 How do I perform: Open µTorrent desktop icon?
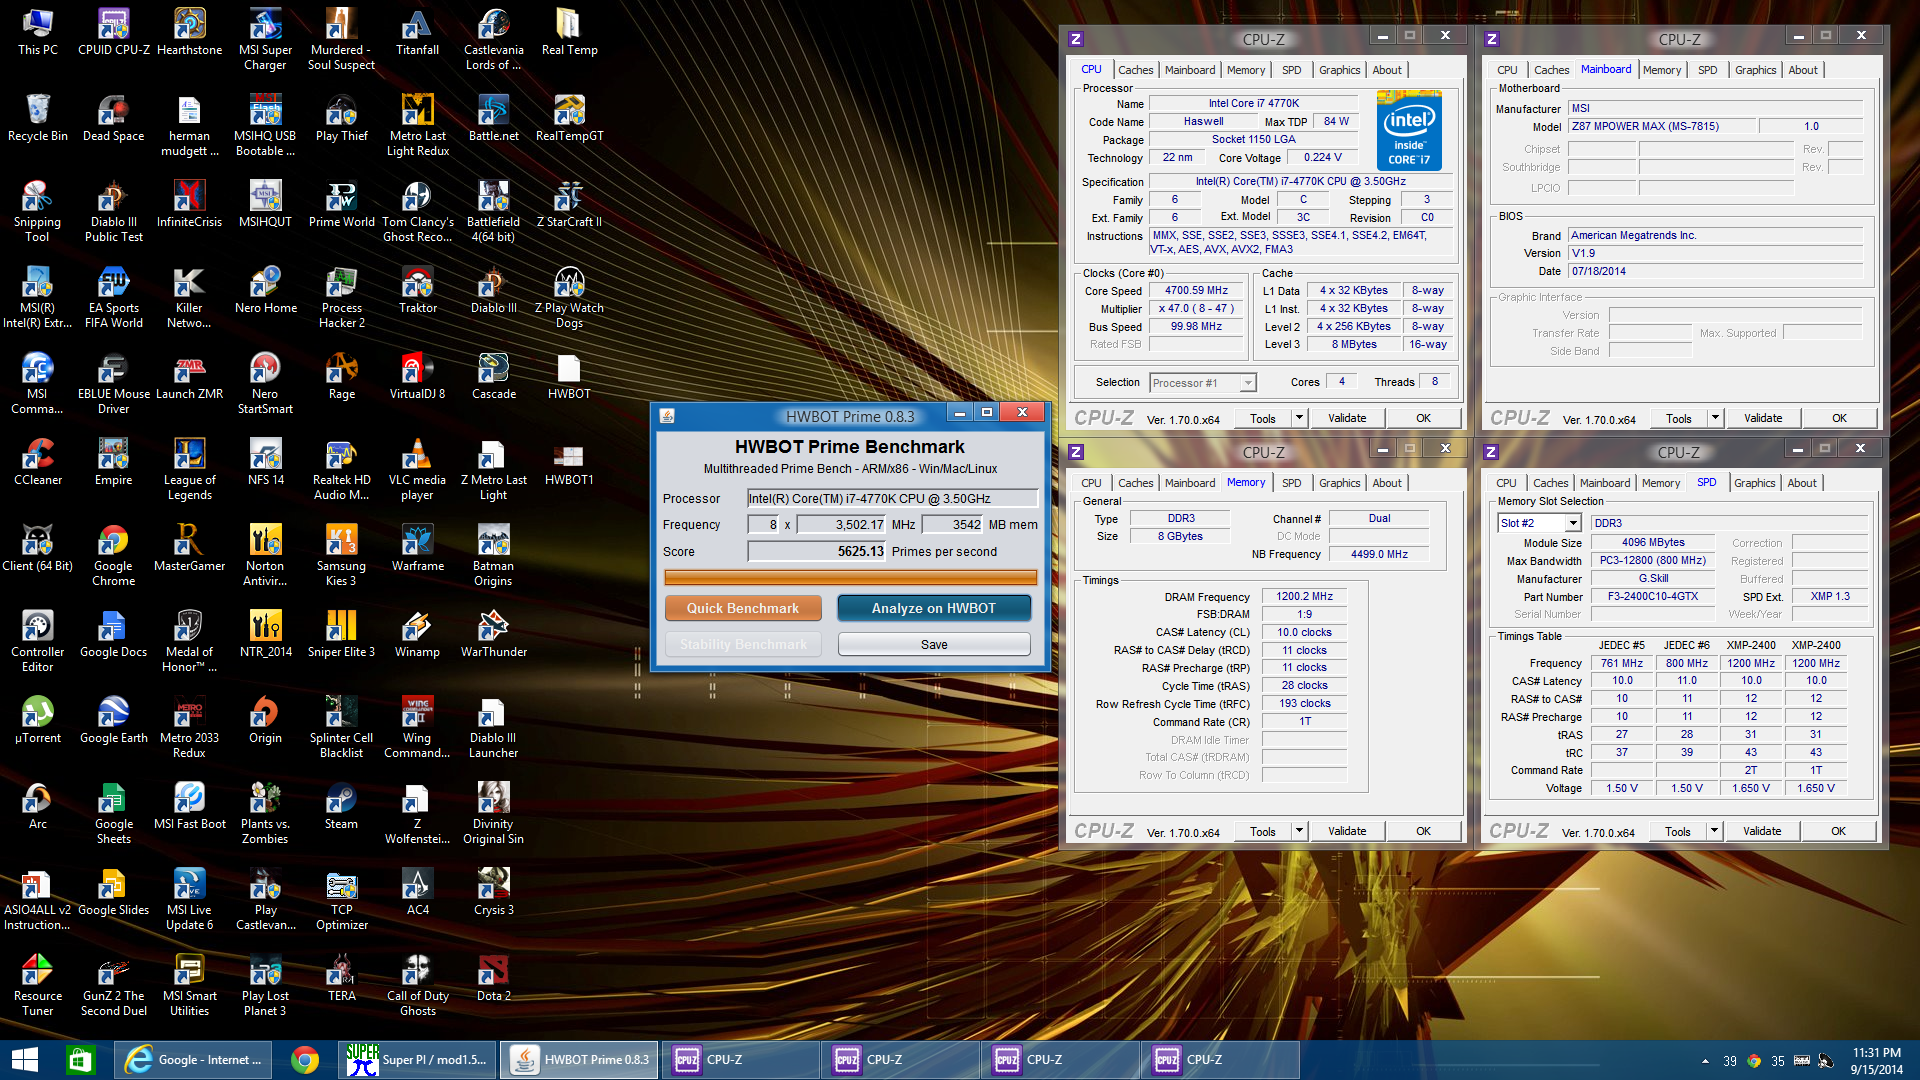[38, 720]
